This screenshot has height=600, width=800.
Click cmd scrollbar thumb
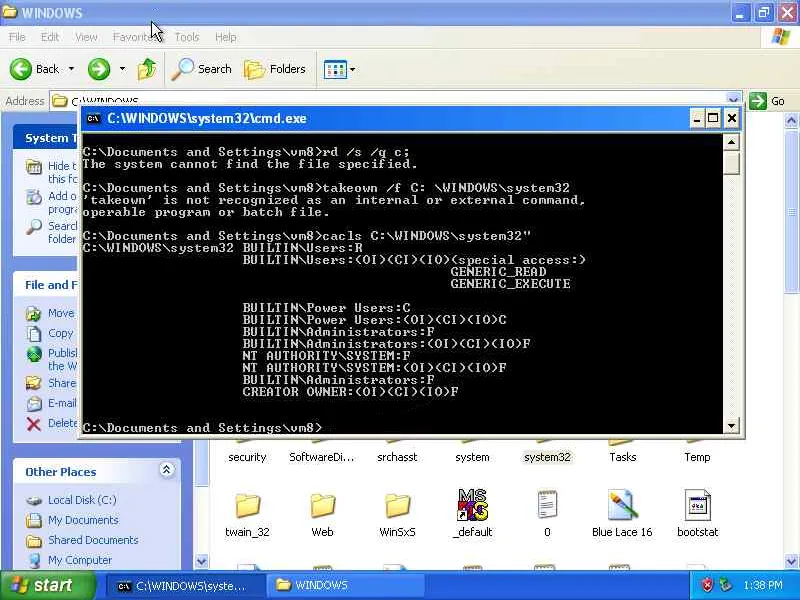[x=731, y=162]
